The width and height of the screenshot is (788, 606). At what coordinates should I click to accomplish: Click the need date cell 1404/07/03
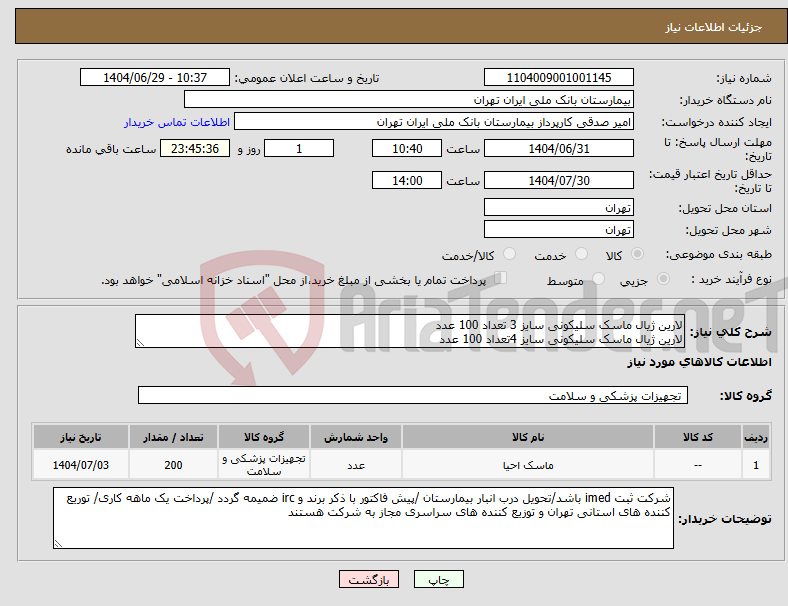(x=81, y=465)
